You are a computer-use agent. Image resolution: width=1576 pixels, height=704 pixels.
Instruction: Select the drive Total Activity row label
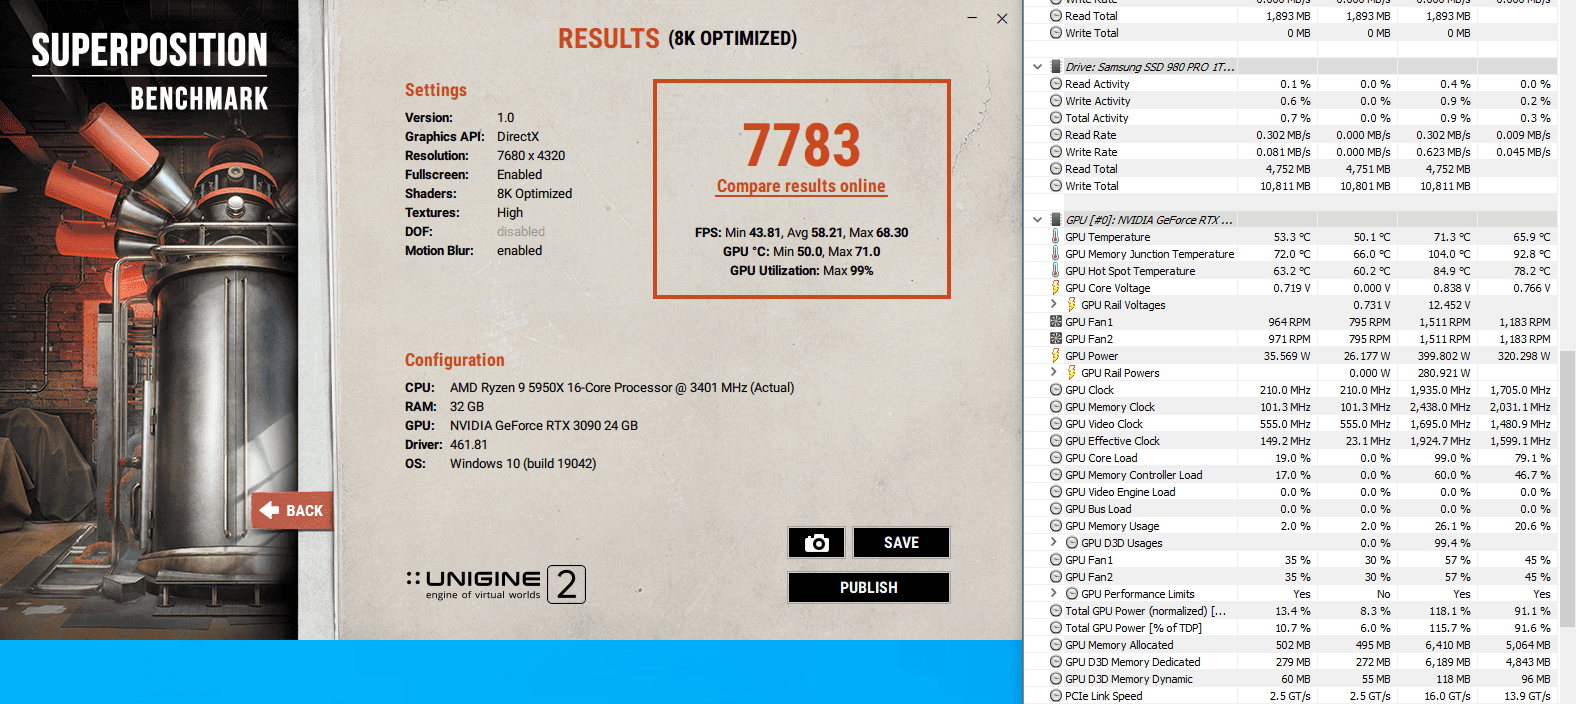(x=1096, y=118)
